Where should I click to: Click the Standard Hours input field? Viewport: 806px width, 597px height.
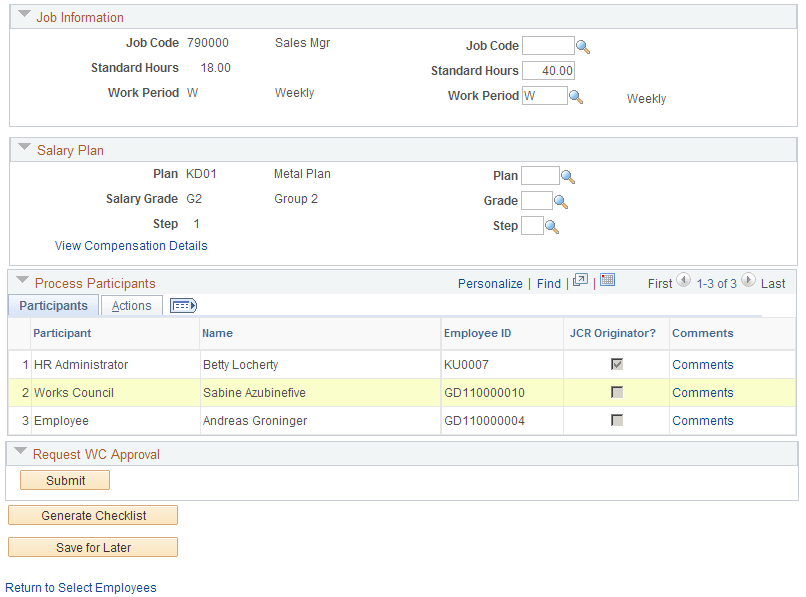coord(547,70)
